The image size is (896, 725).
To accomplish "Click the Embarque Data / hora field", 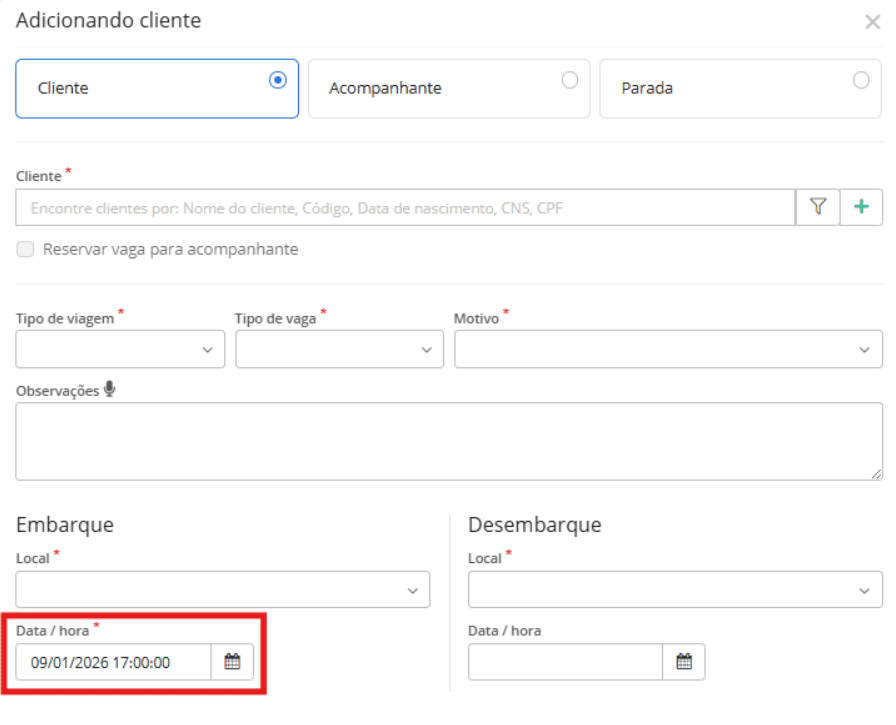I will (113, 662).
